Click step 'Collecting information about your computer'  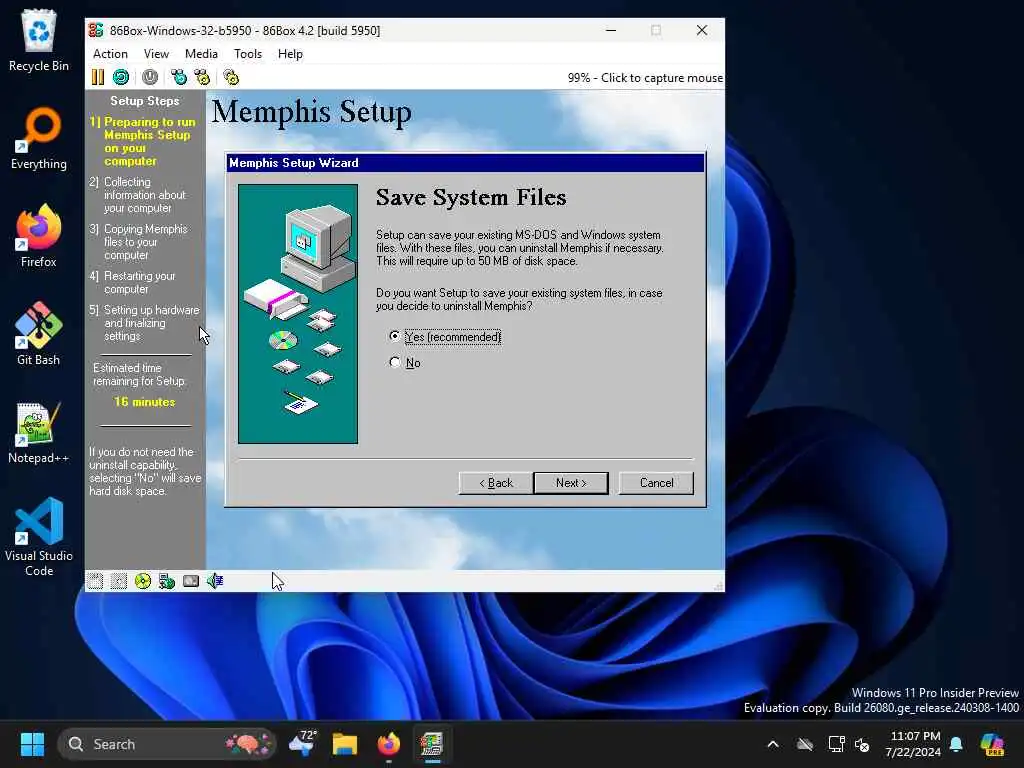tap(140, 195)
